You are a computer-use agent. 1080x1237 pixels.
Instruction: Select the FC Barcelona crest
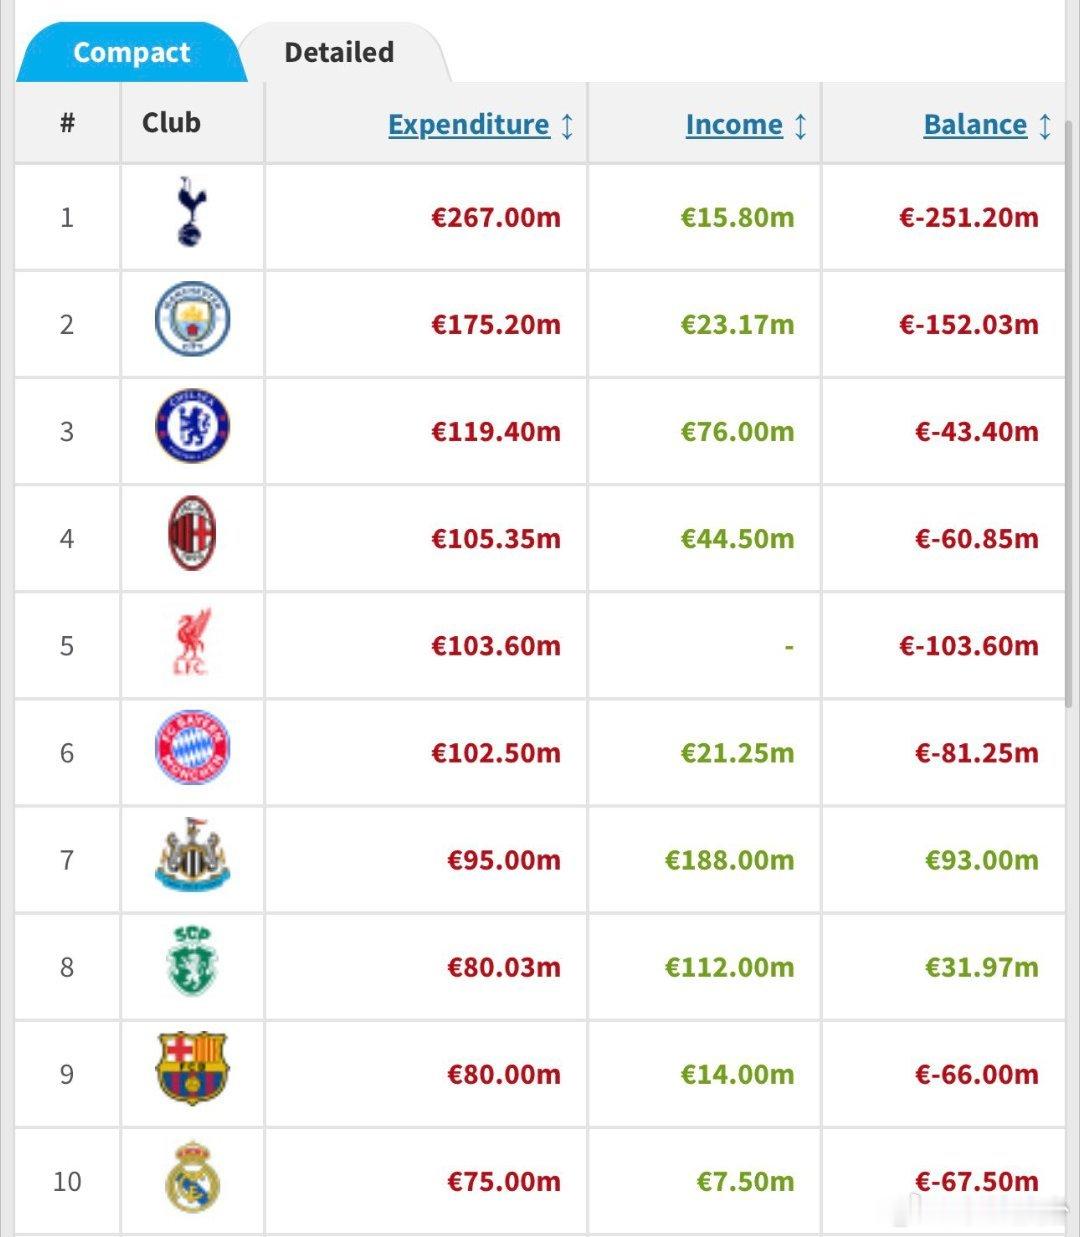pos(192,1068)
